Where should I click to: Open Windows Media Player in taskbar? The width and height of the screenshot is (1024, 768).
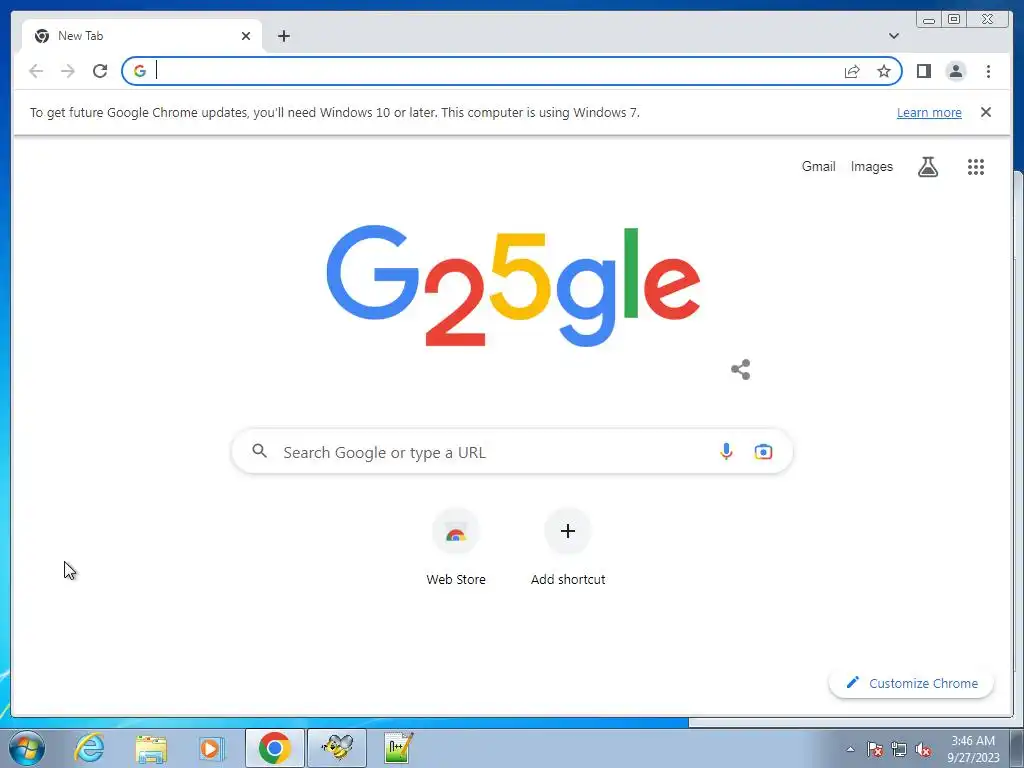point(211,748)
